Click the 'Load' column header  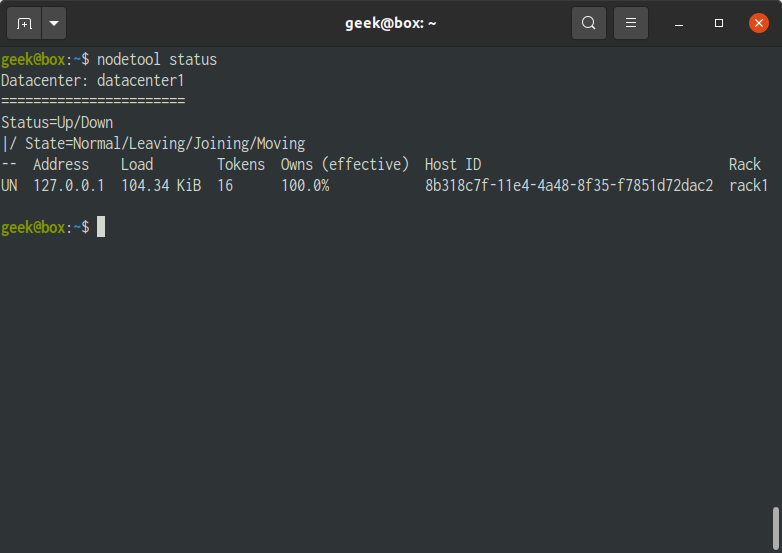(137, 165)
